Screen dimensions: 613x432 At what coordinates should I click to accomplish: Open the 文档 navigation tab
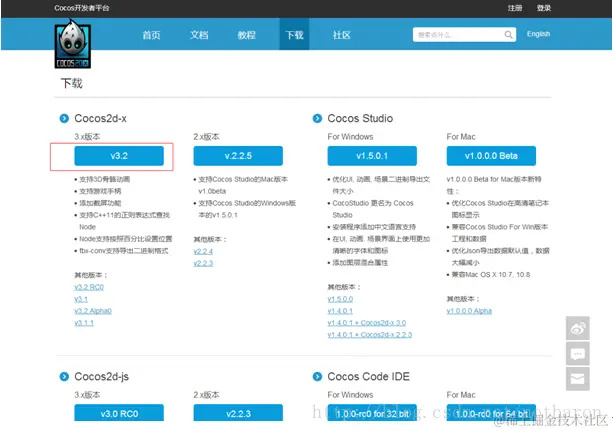[199, 35]
